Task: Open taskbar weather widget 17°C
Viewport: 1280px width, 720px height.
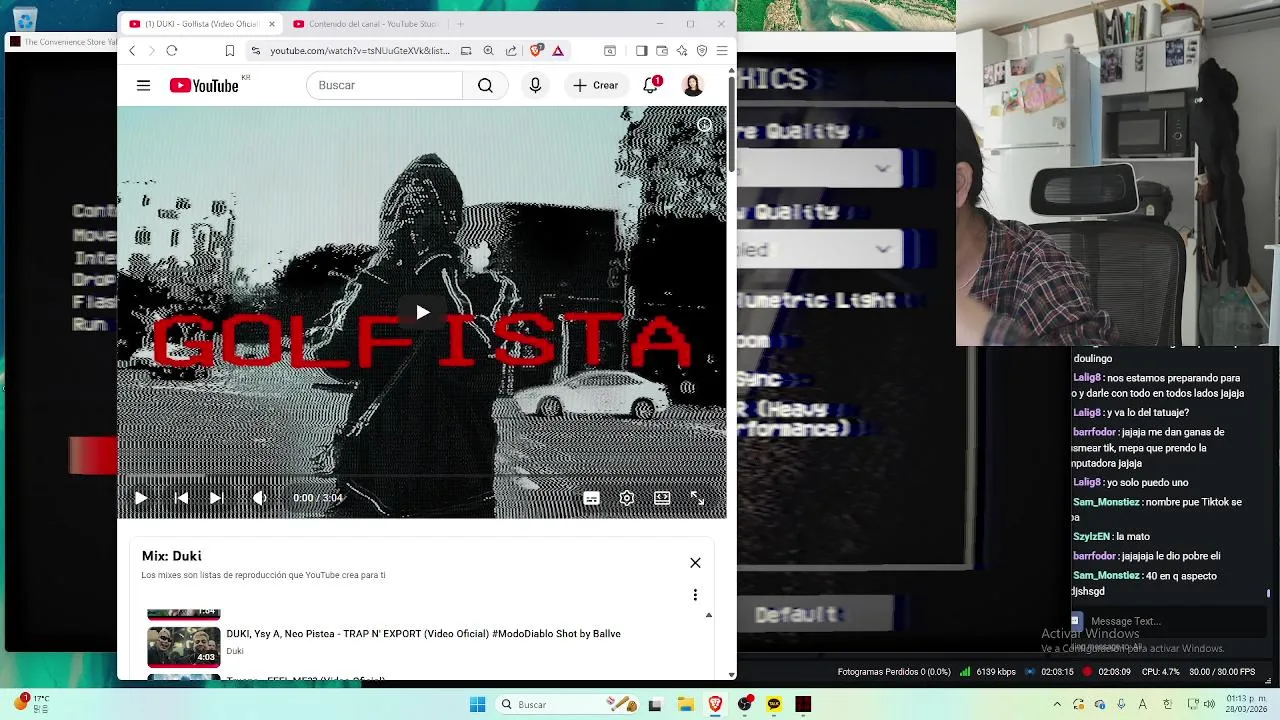Action: pos(30,704)
